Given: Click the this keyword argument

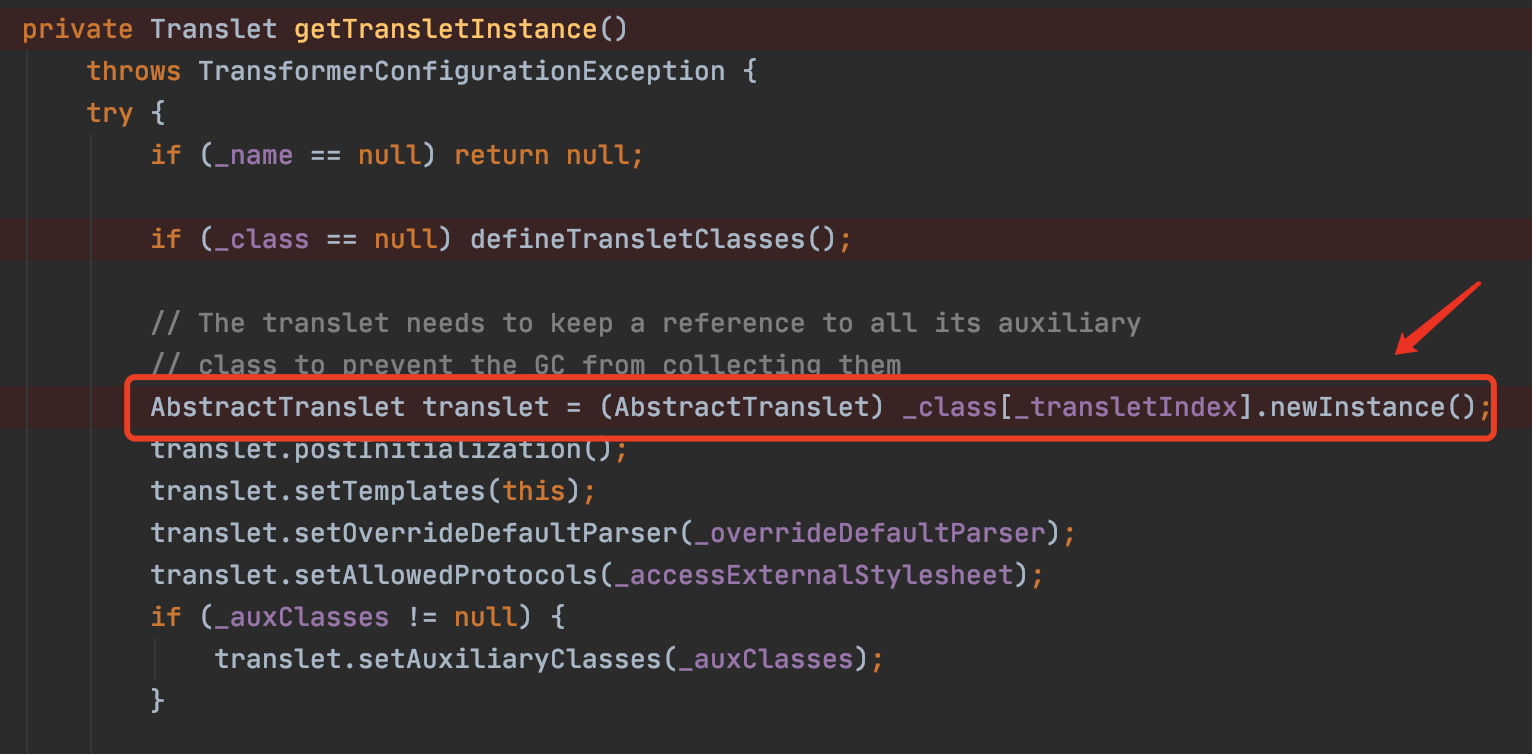Looking at the screenshot, I should [533, 491].
